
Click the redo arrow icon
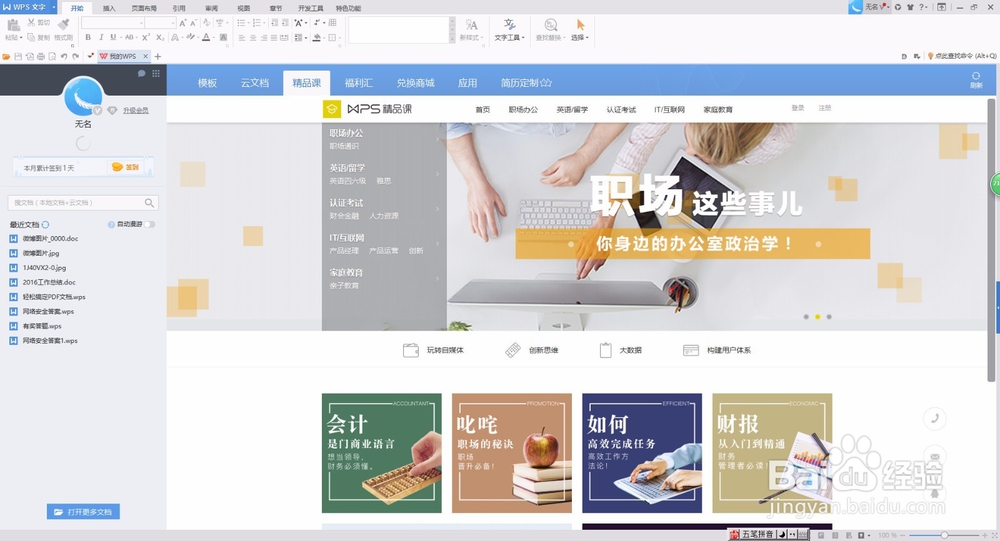75,57
